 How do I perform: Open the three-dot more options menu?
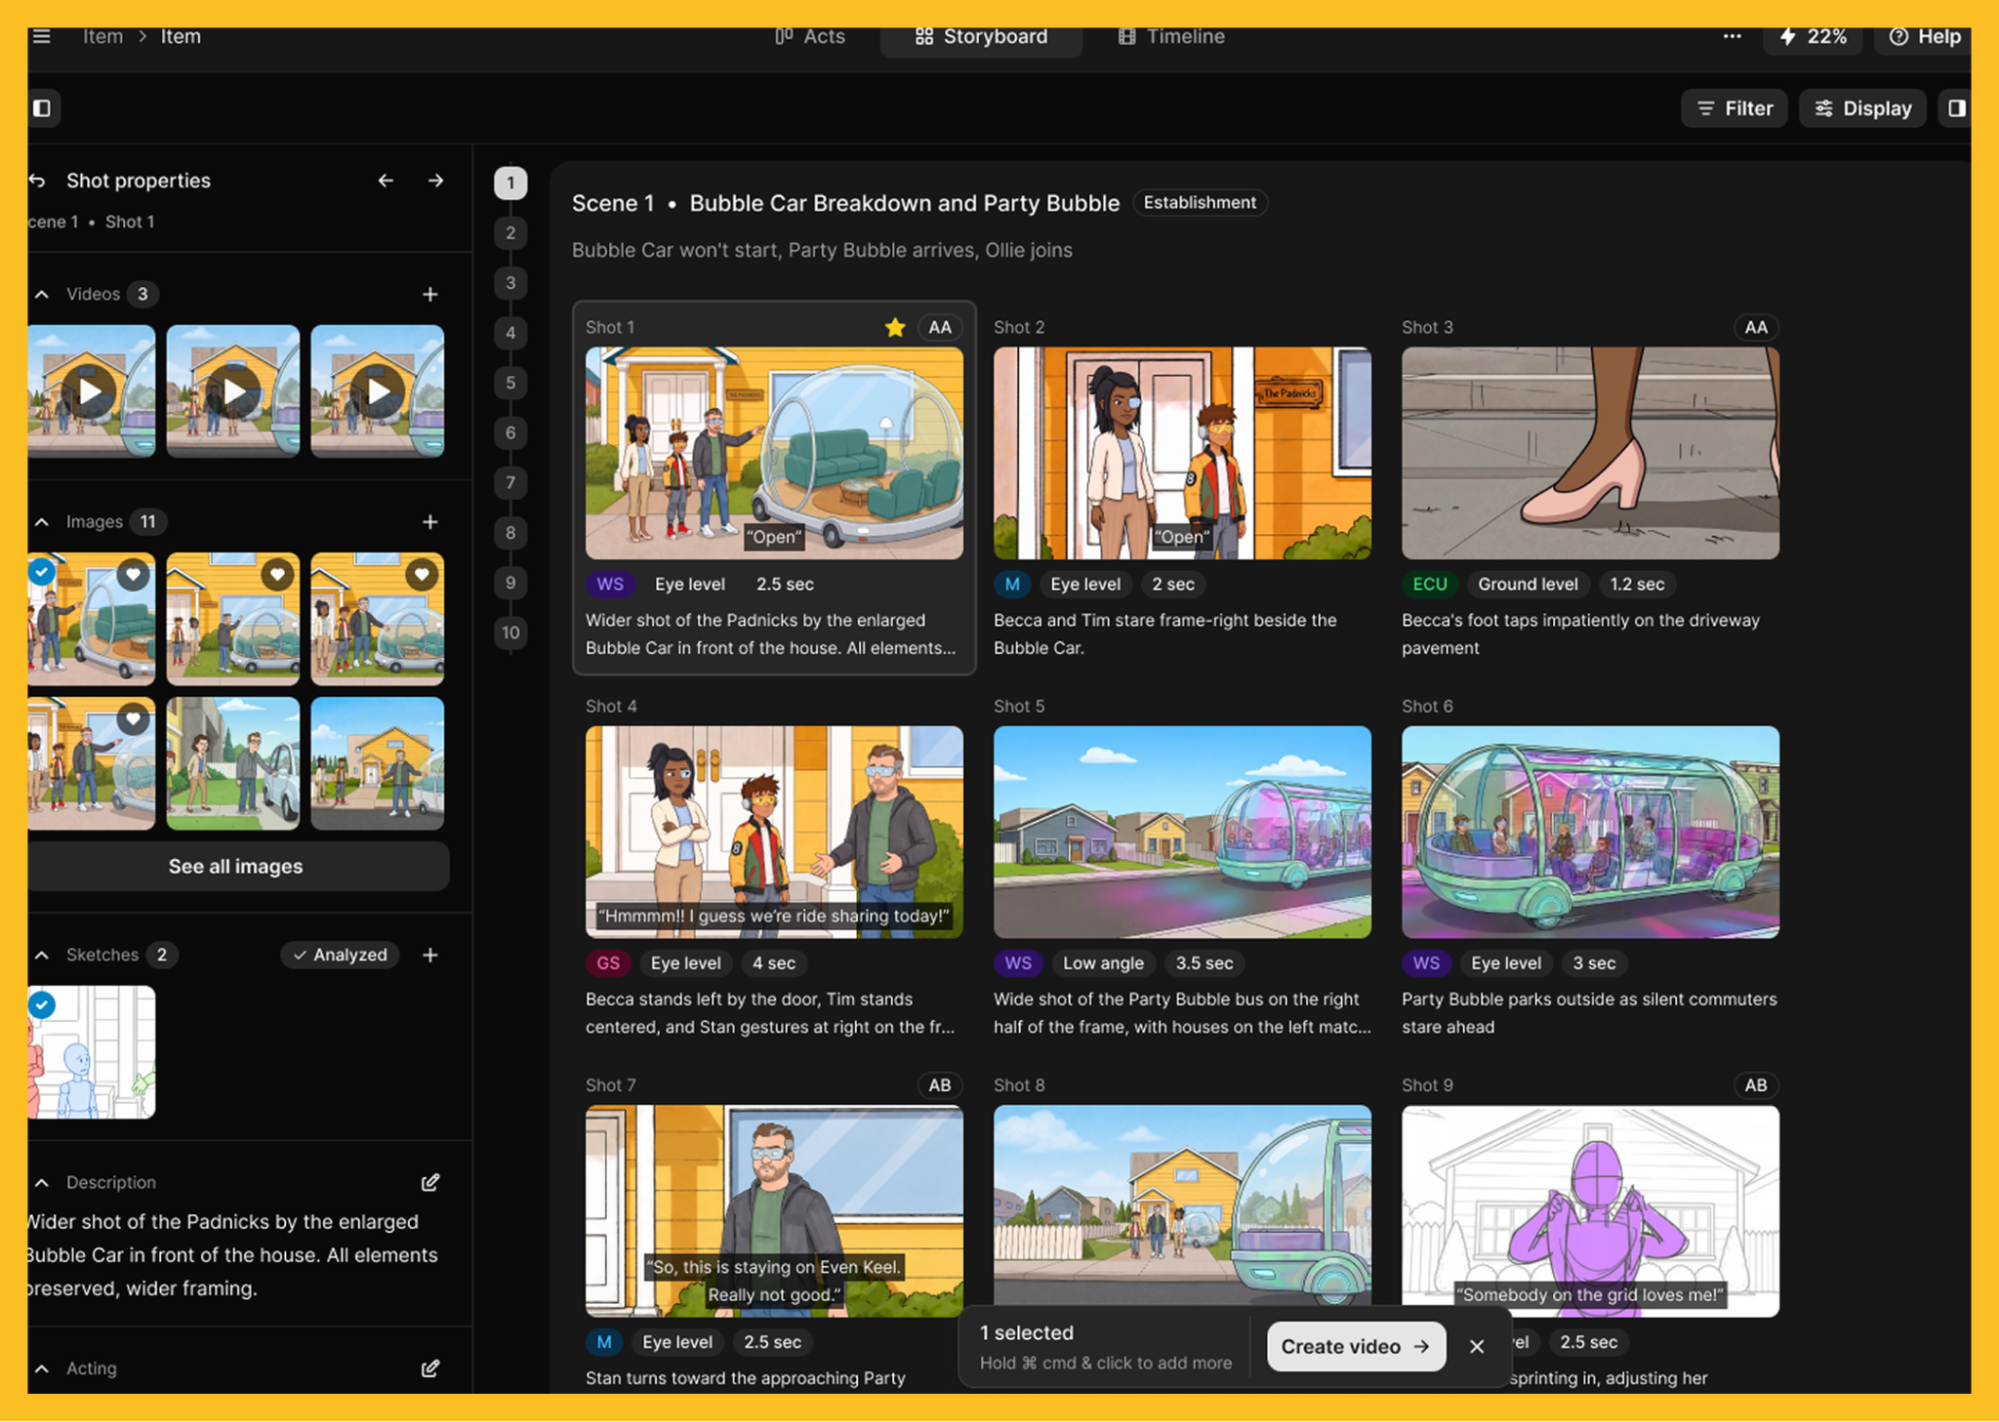tap(1732, 37)
